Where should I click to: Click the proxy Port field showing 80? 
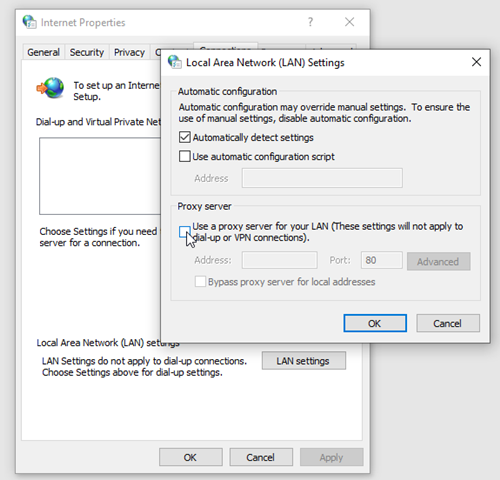pos(382,260)
